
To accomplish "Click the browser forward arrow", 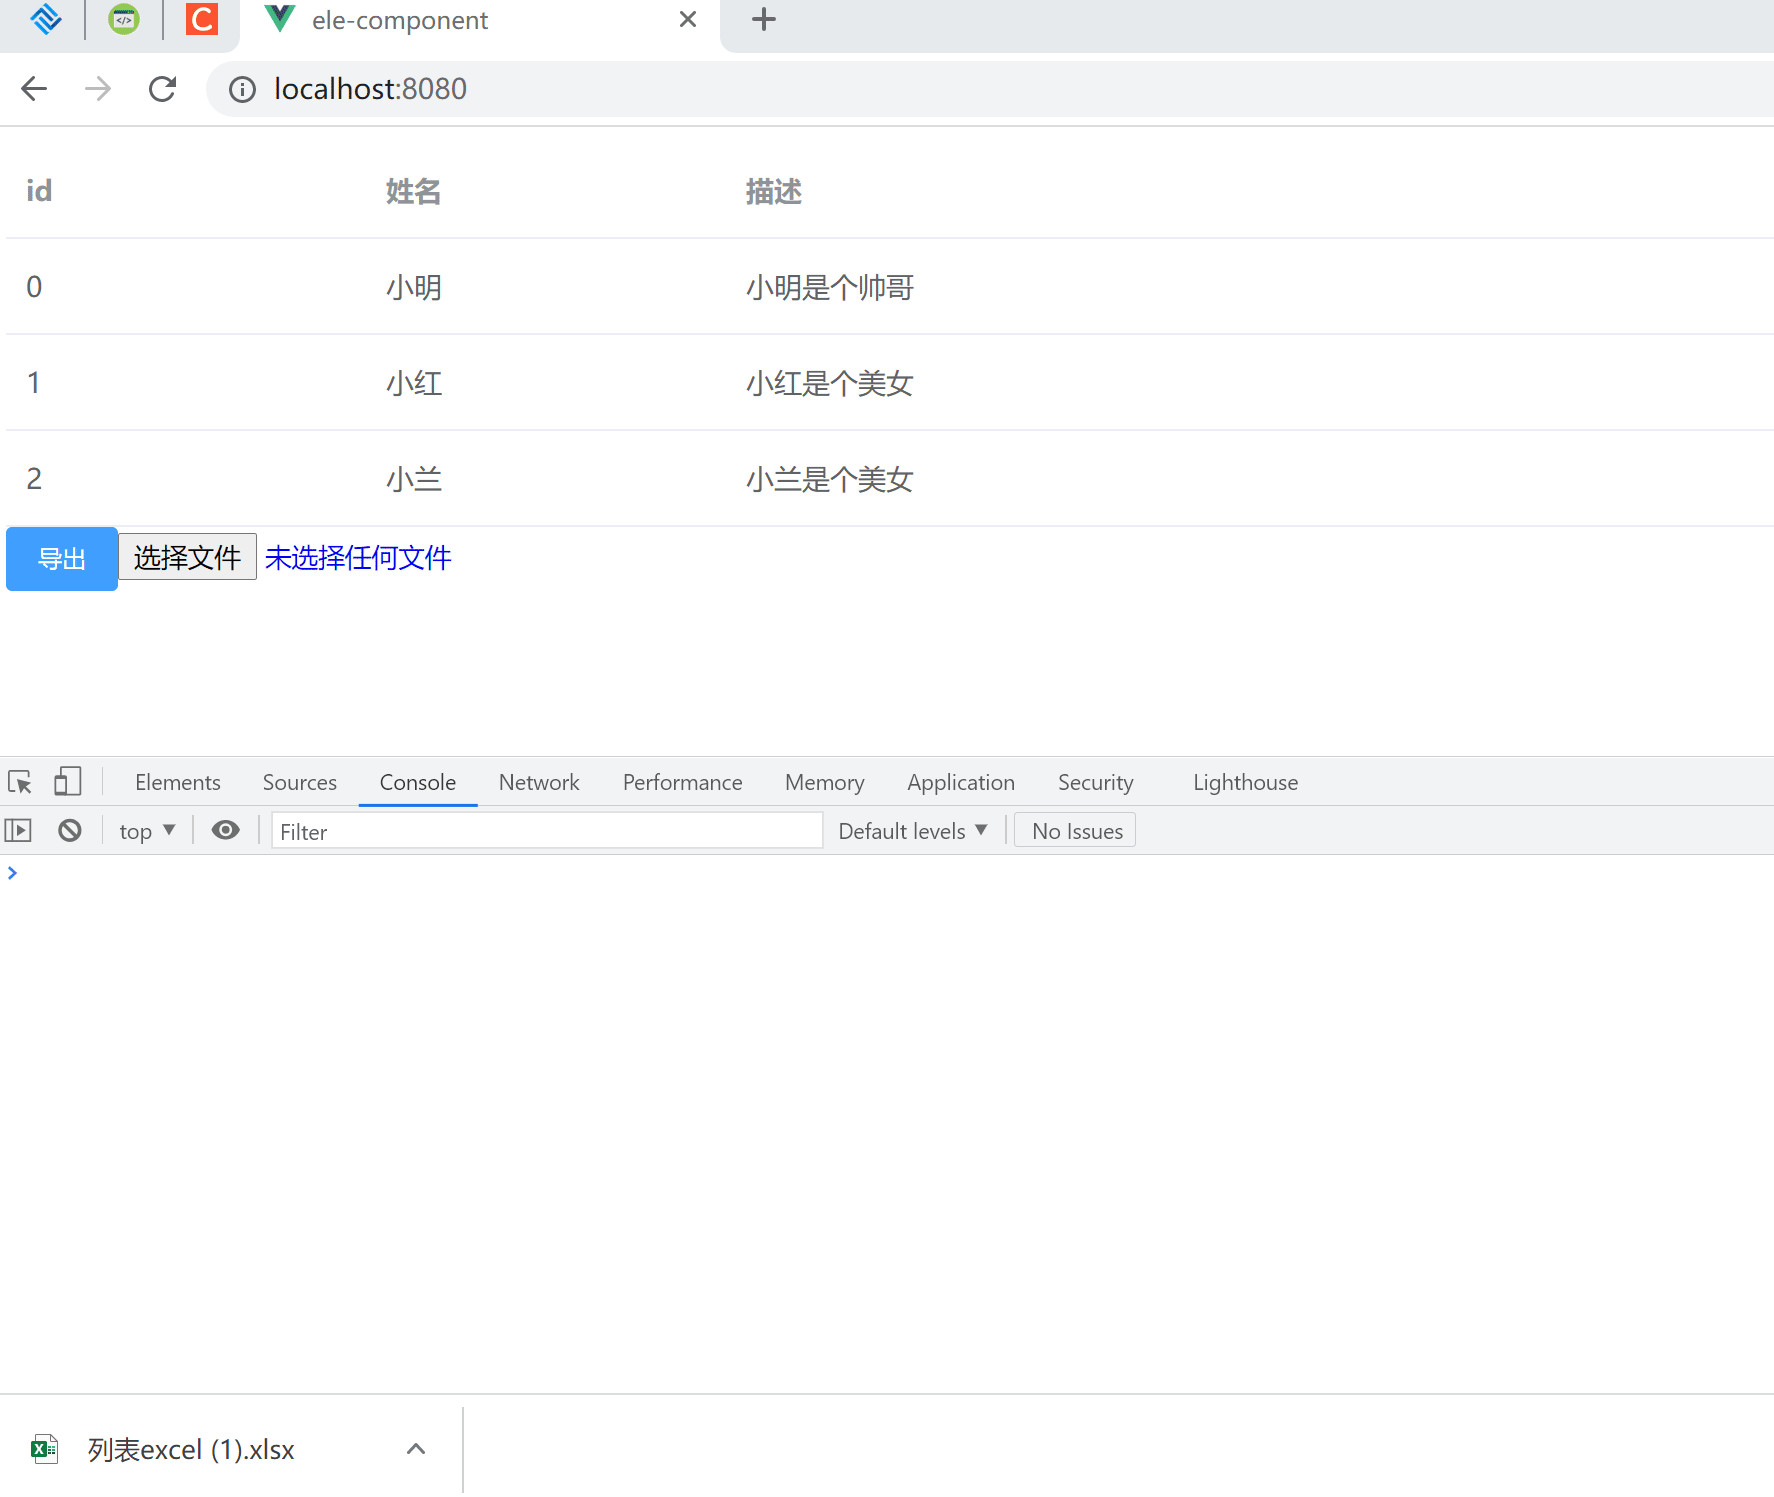I will click(98, 89).
